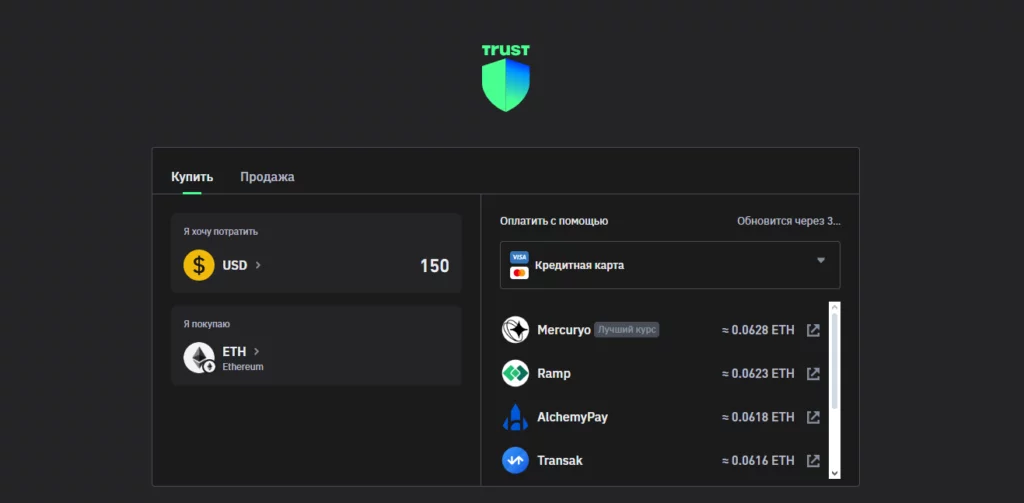Screen dimensions: 1024x503
Task: Select the AlchemyPay provider name
Action: (572, 417)
